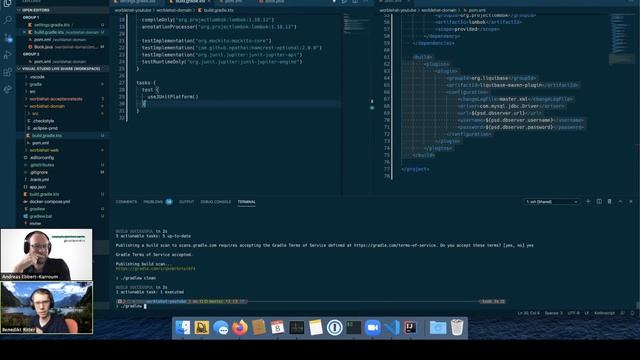Change the LF end-of-line setting
Image resolution: width=640 pixels, height=360 pixels.
[587, 313]
